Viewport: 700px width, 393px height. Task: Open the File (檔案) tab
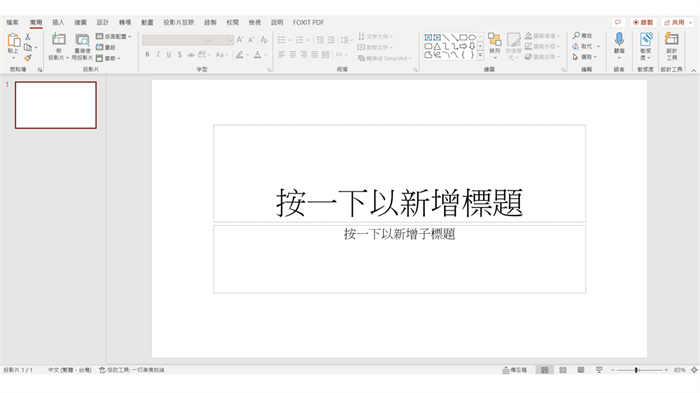12,22
